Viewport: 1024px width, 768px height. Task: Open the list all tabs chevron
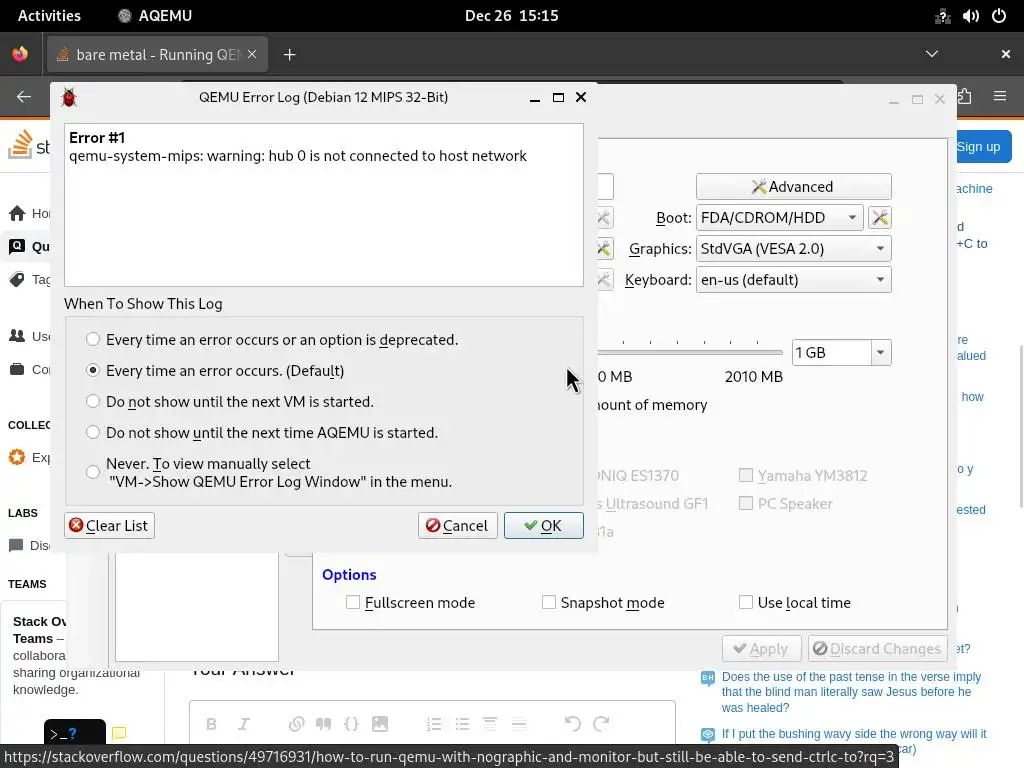[x=932, y=54]
